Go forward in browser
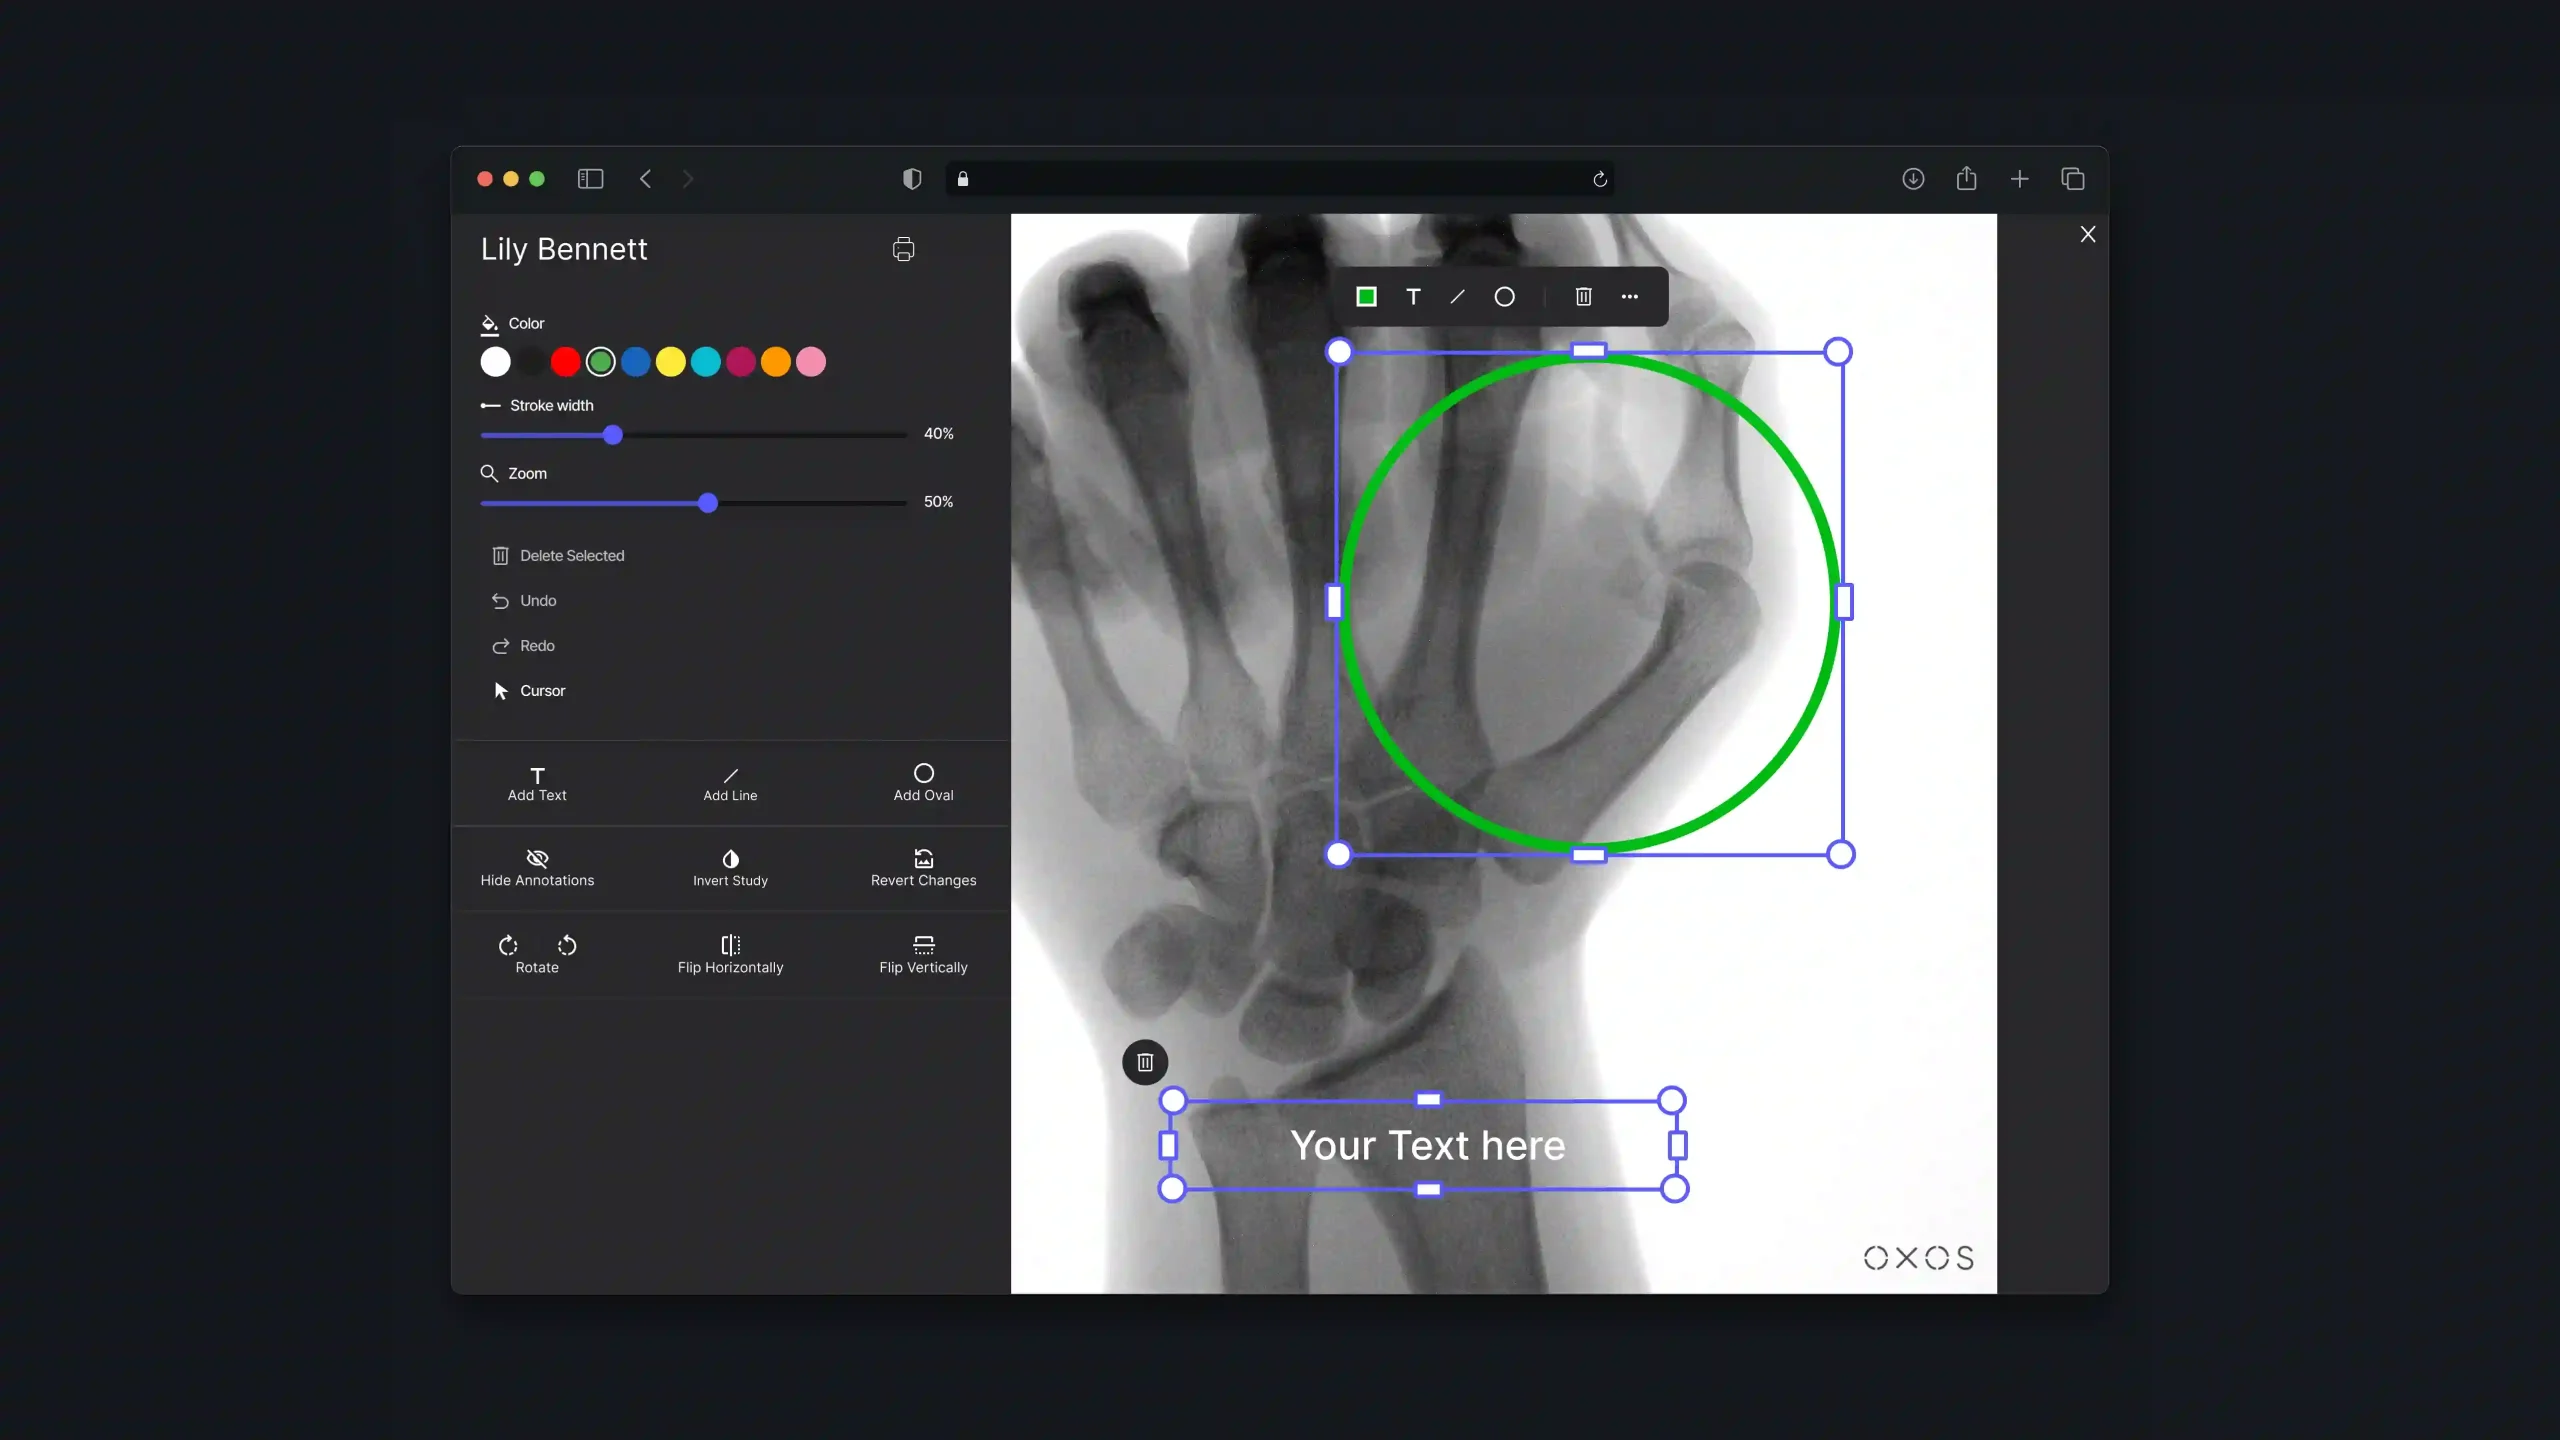Screen dimensions: 2560x1440 coord(688,179)
